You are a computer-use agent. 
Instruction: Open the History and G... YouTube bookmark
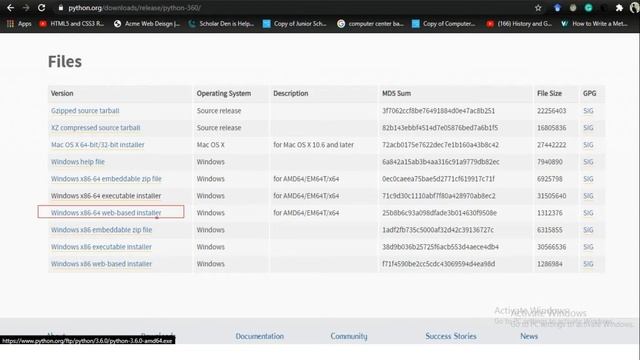click(519, 24)
